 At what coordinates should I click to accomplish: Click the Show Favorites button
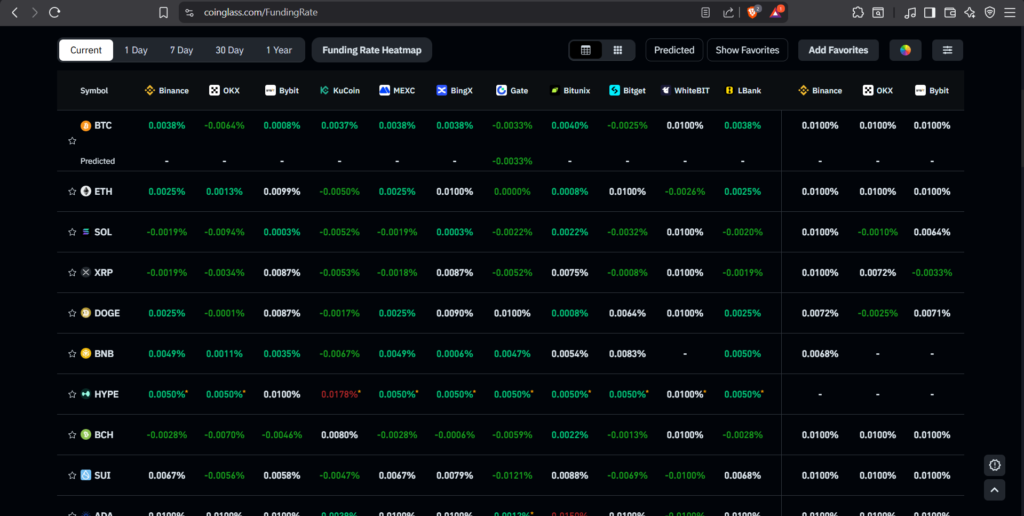[747, 50]
